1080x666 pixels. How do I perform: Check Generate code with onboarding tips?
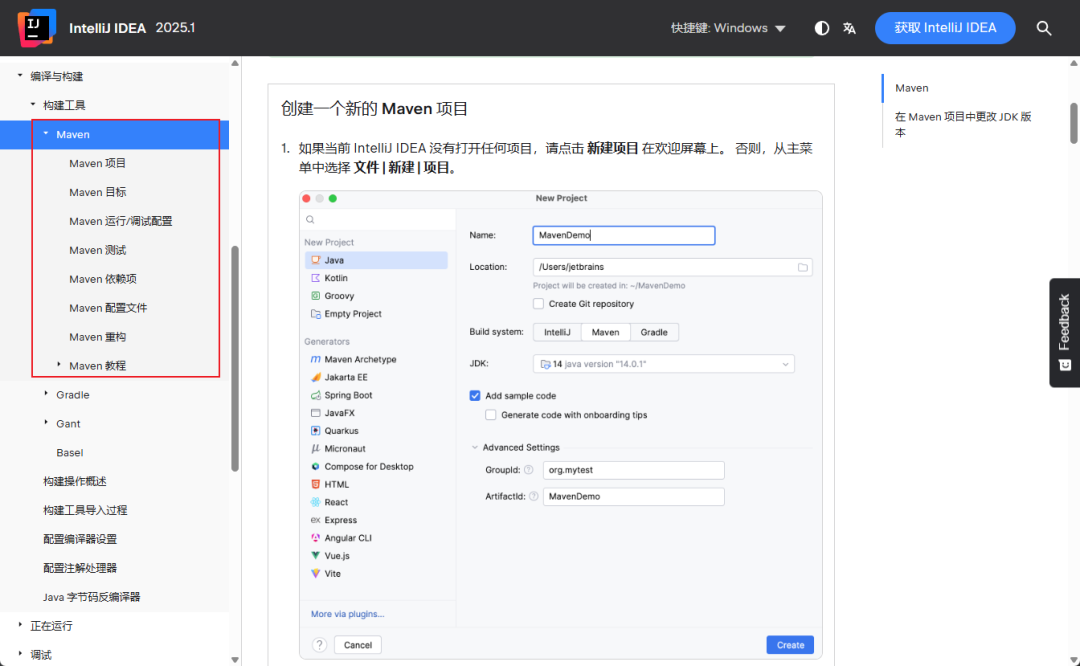(x=490, y=415)
